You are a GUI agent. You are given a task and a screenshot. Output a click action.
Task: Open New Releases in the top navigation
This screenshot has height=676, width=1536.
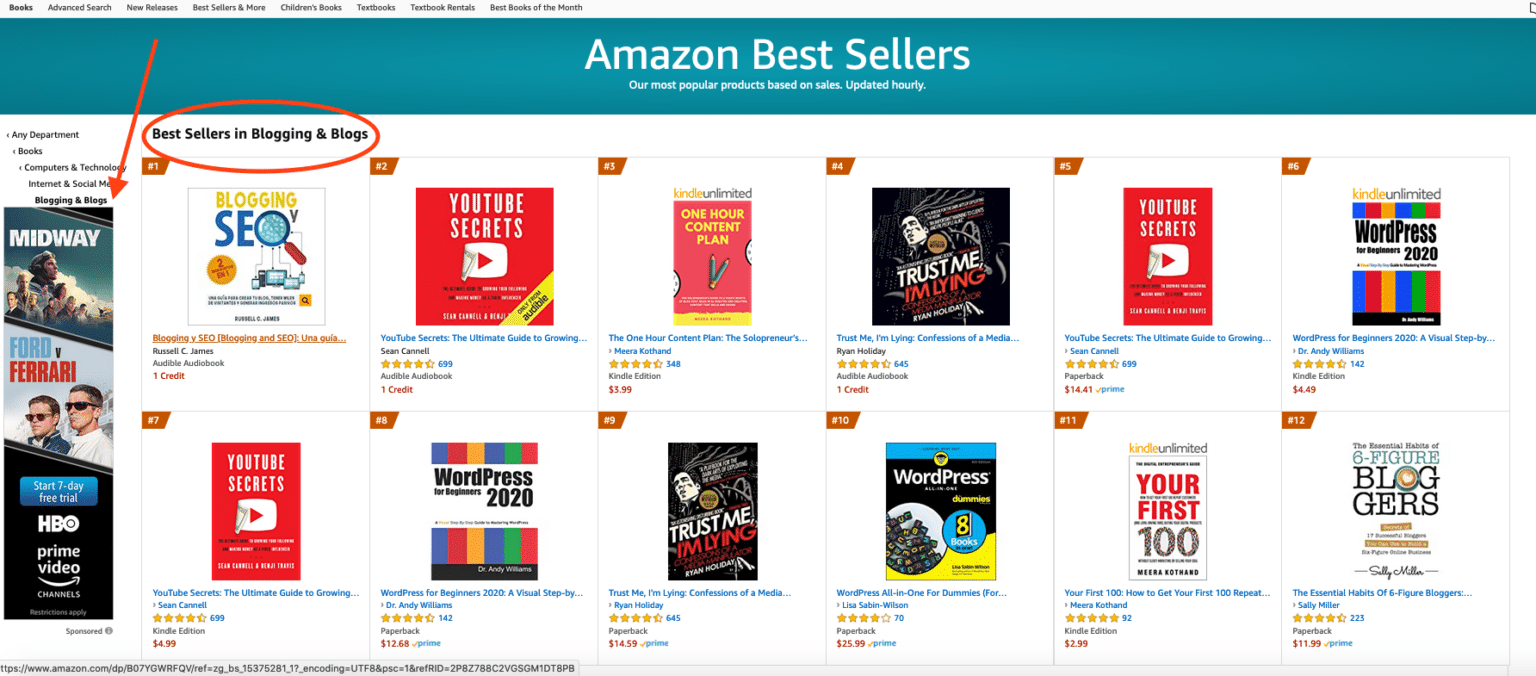pyautogui.click(x=152, y=8)
